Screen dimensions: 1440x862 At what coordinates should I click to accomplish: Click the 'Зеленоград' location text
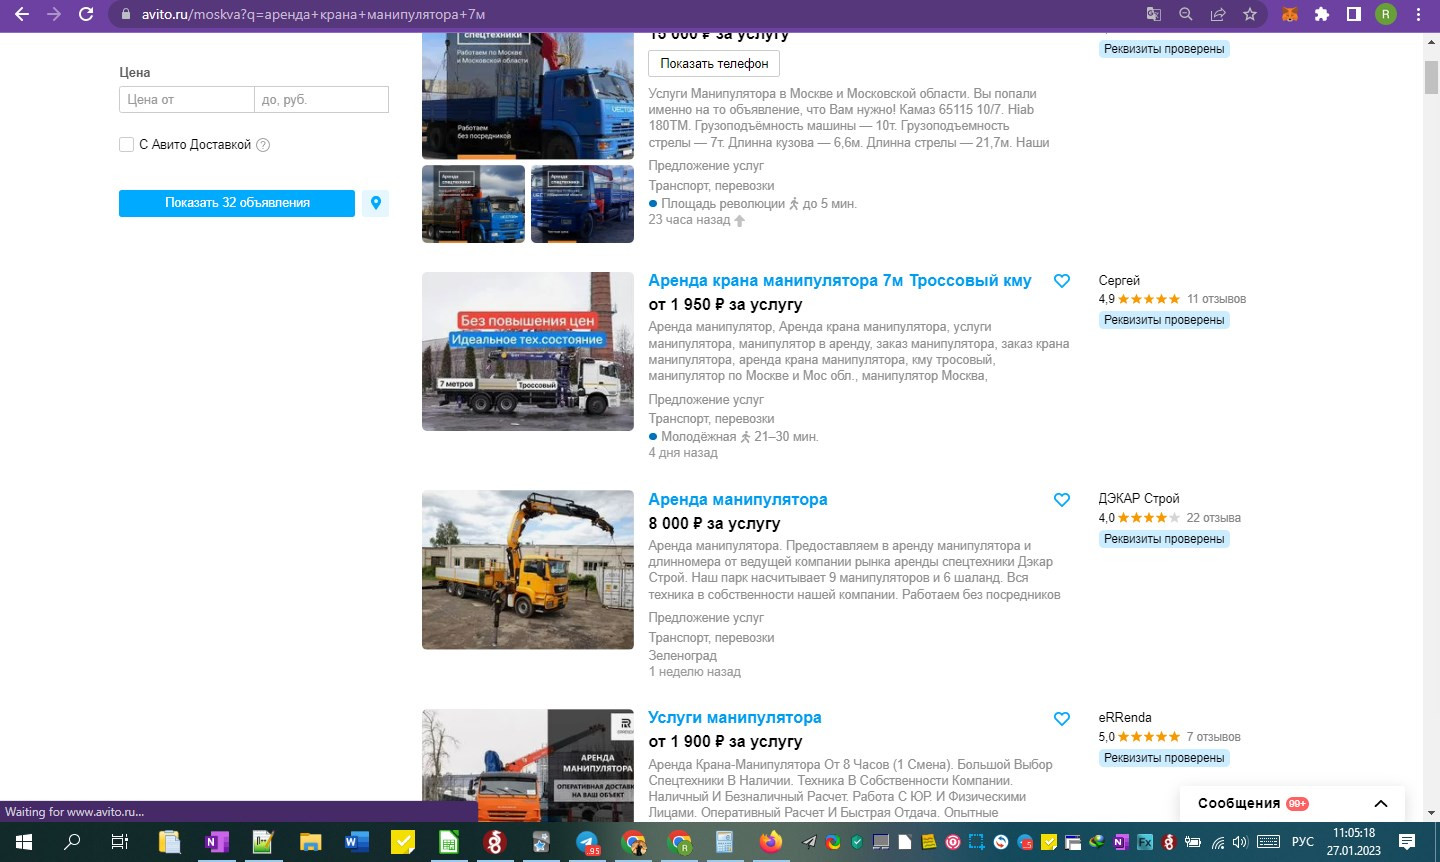pos(683,656)
